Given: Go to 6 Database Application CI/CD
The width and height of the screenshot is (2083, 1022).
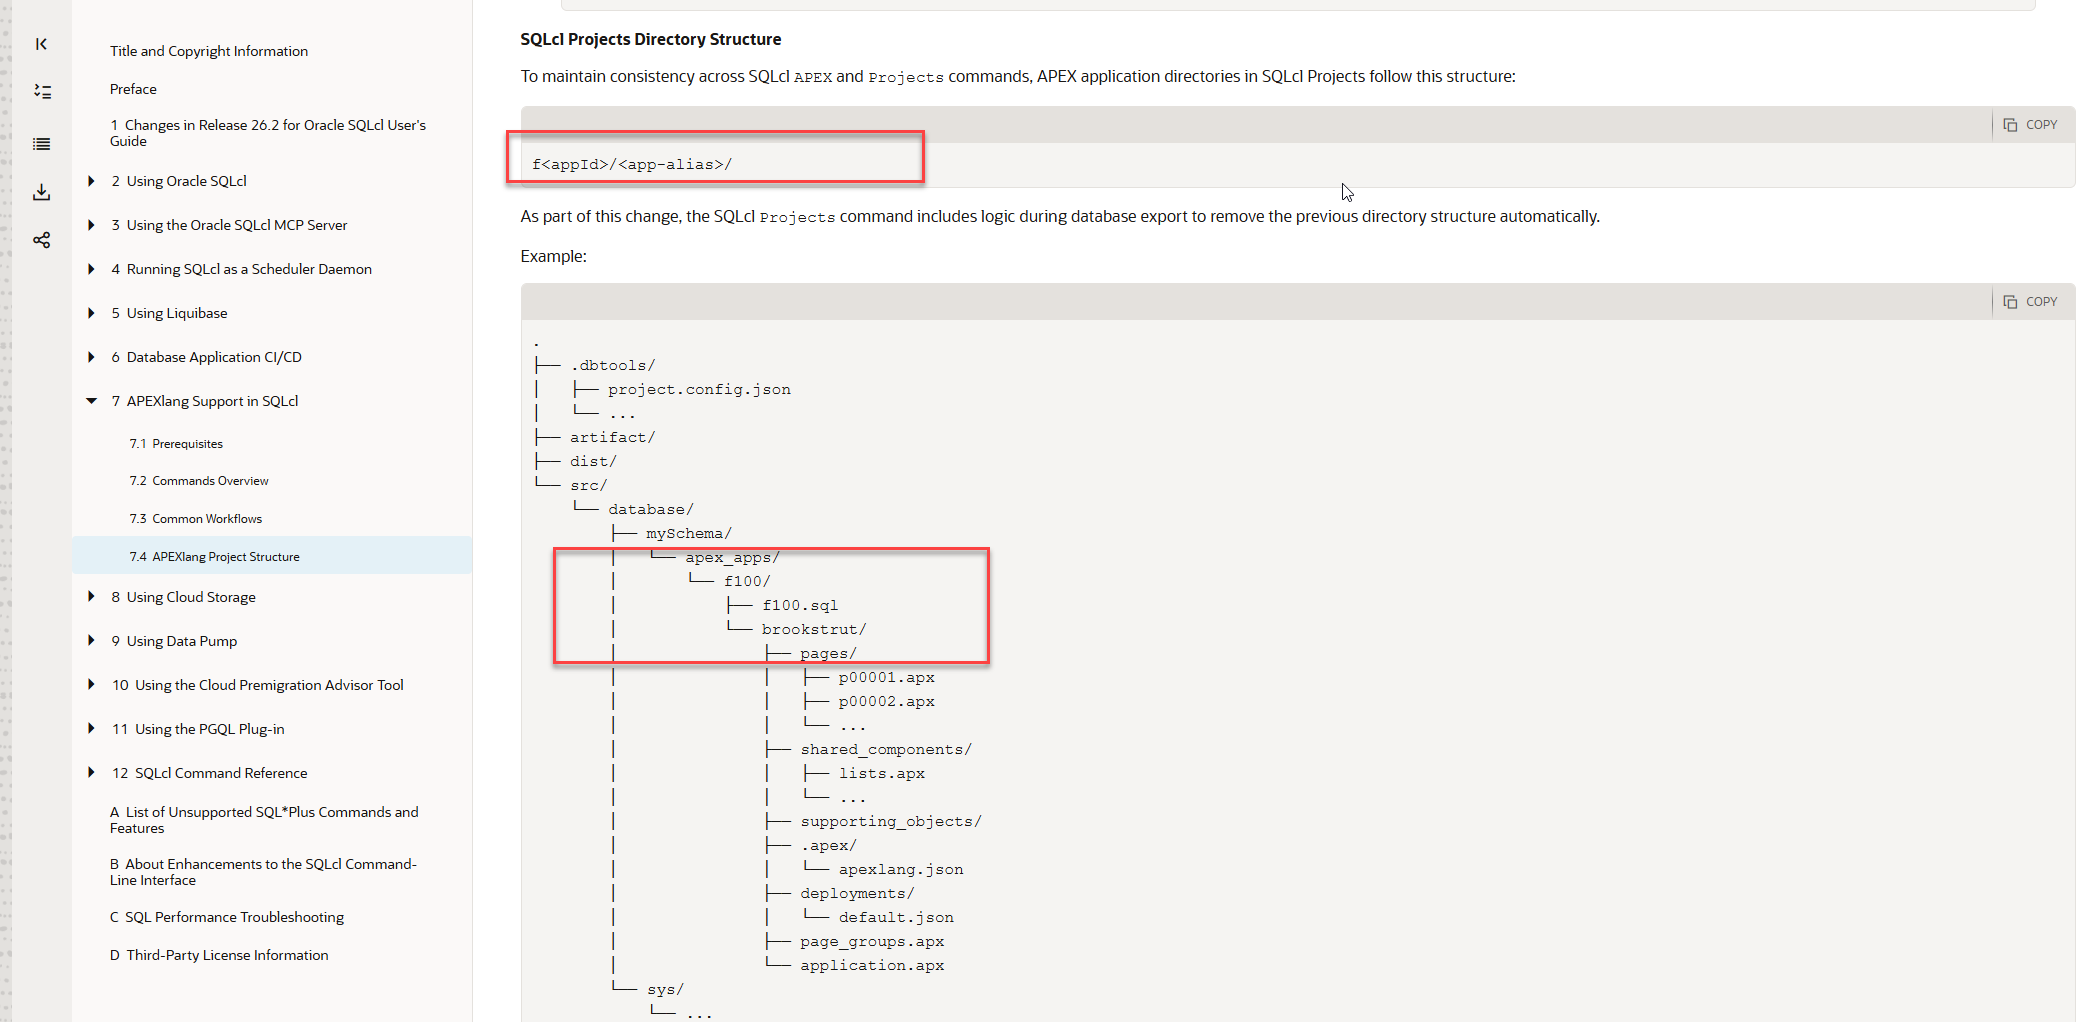Looking at the screenshot, I should 206,357.
